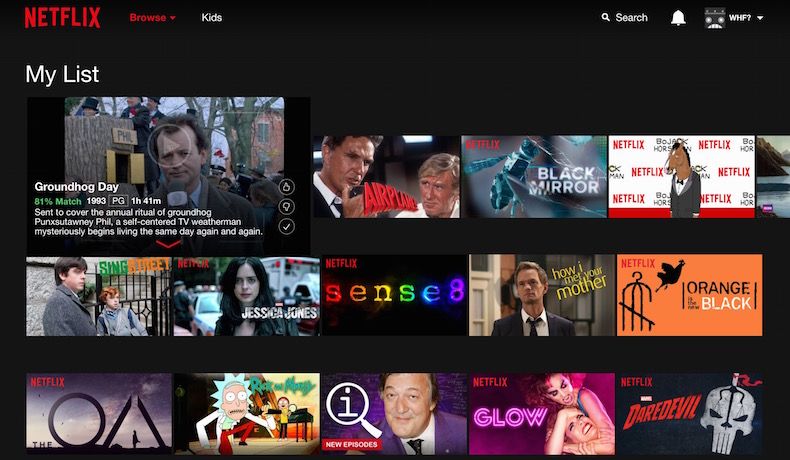Open the Black Mirror thumbnail
Image resolution: width=790 pixels, height=460 pixels.
[x=534, y=176]
